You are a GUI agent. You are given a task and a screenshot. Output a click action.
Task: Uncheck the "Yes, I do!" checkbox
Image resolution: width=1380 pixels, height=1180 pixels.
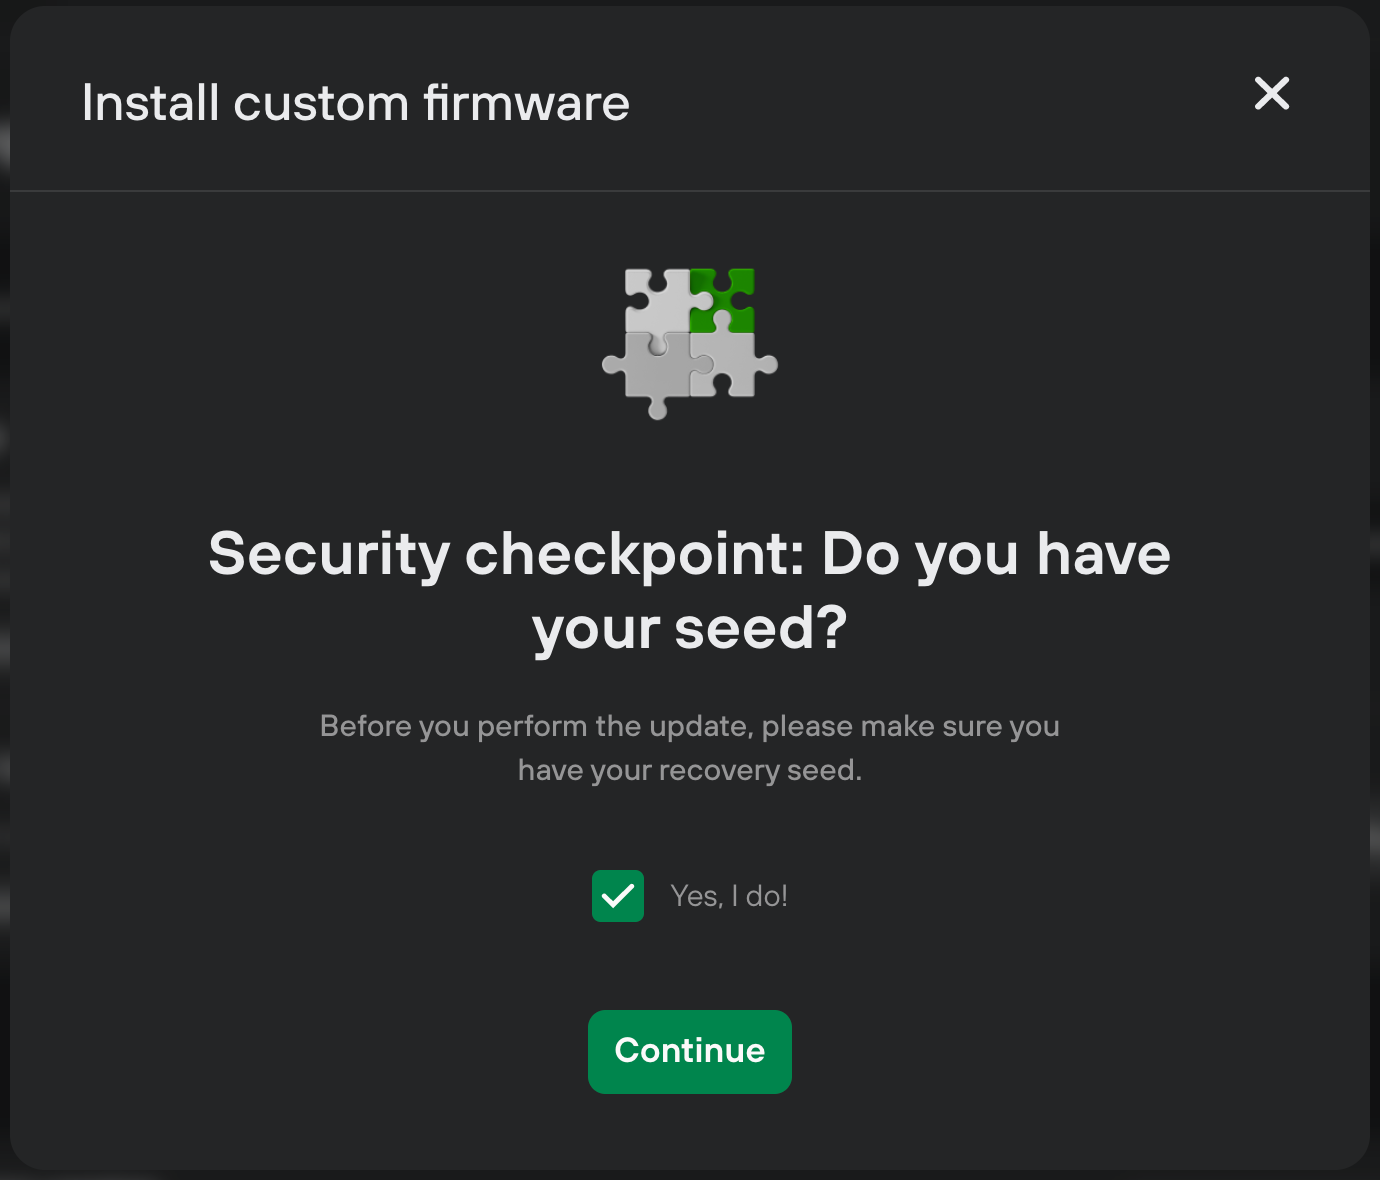pos(618,896)
